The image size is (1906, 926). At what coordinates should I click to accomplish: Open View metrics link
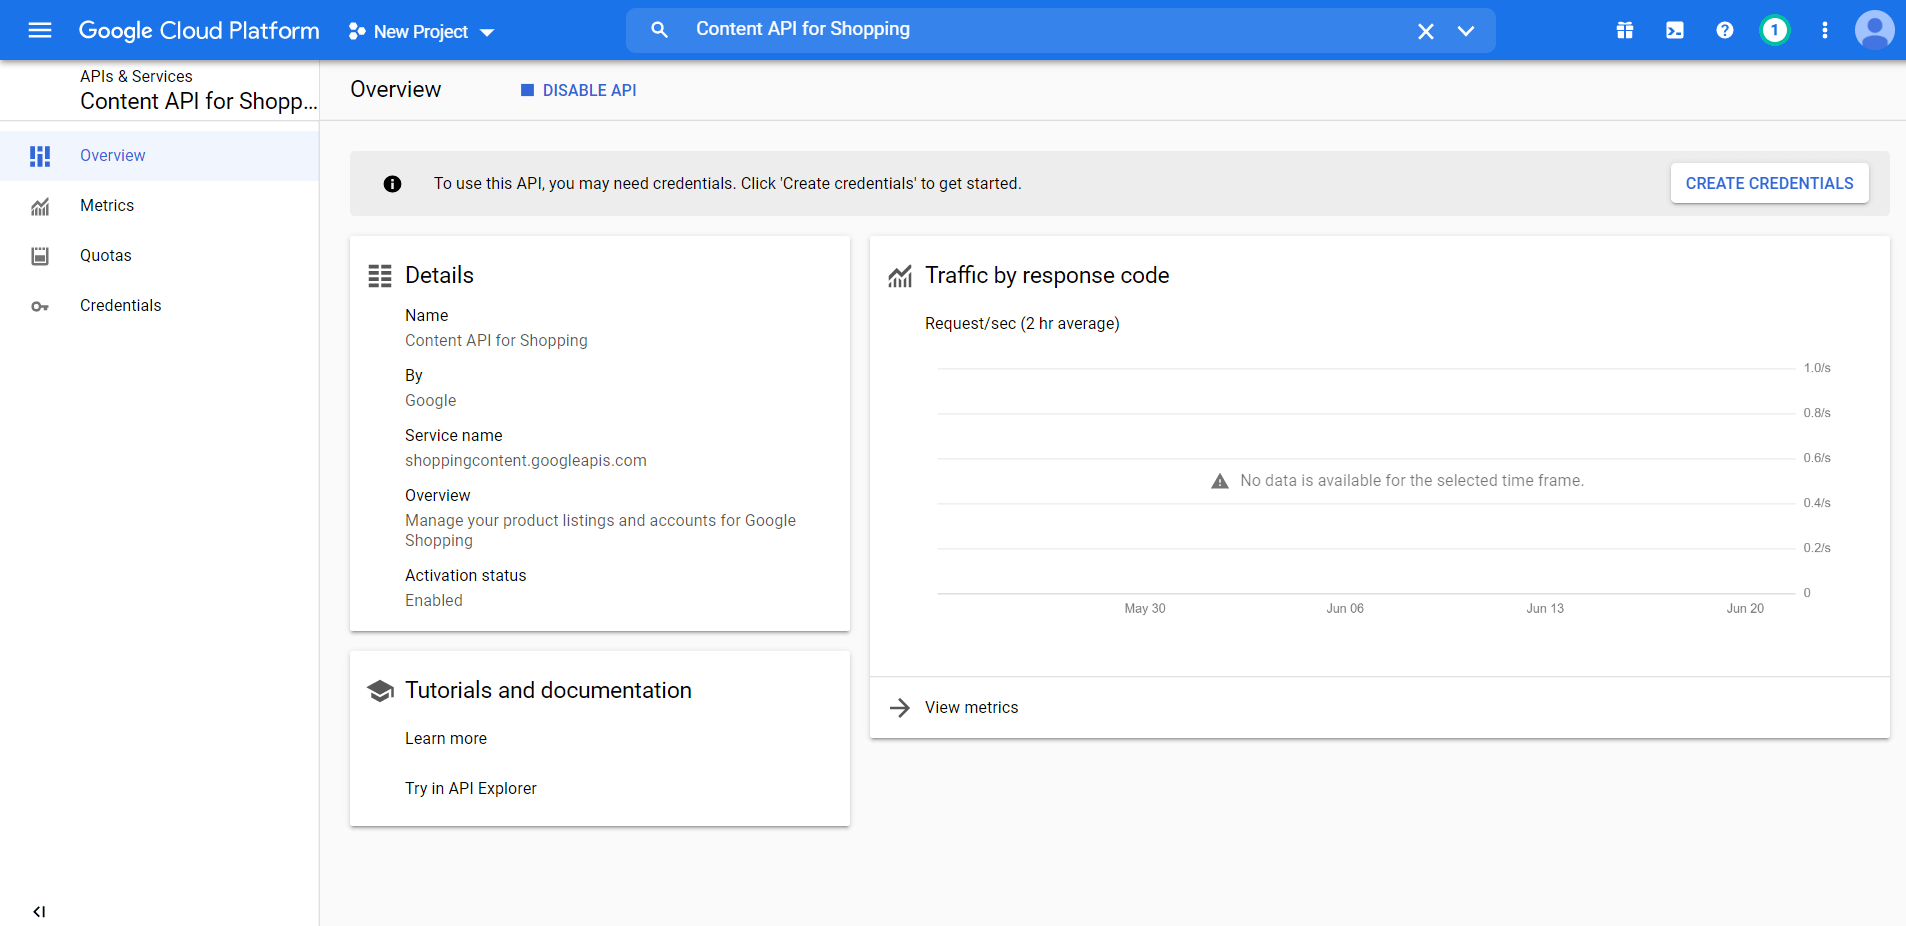point(971,707)
